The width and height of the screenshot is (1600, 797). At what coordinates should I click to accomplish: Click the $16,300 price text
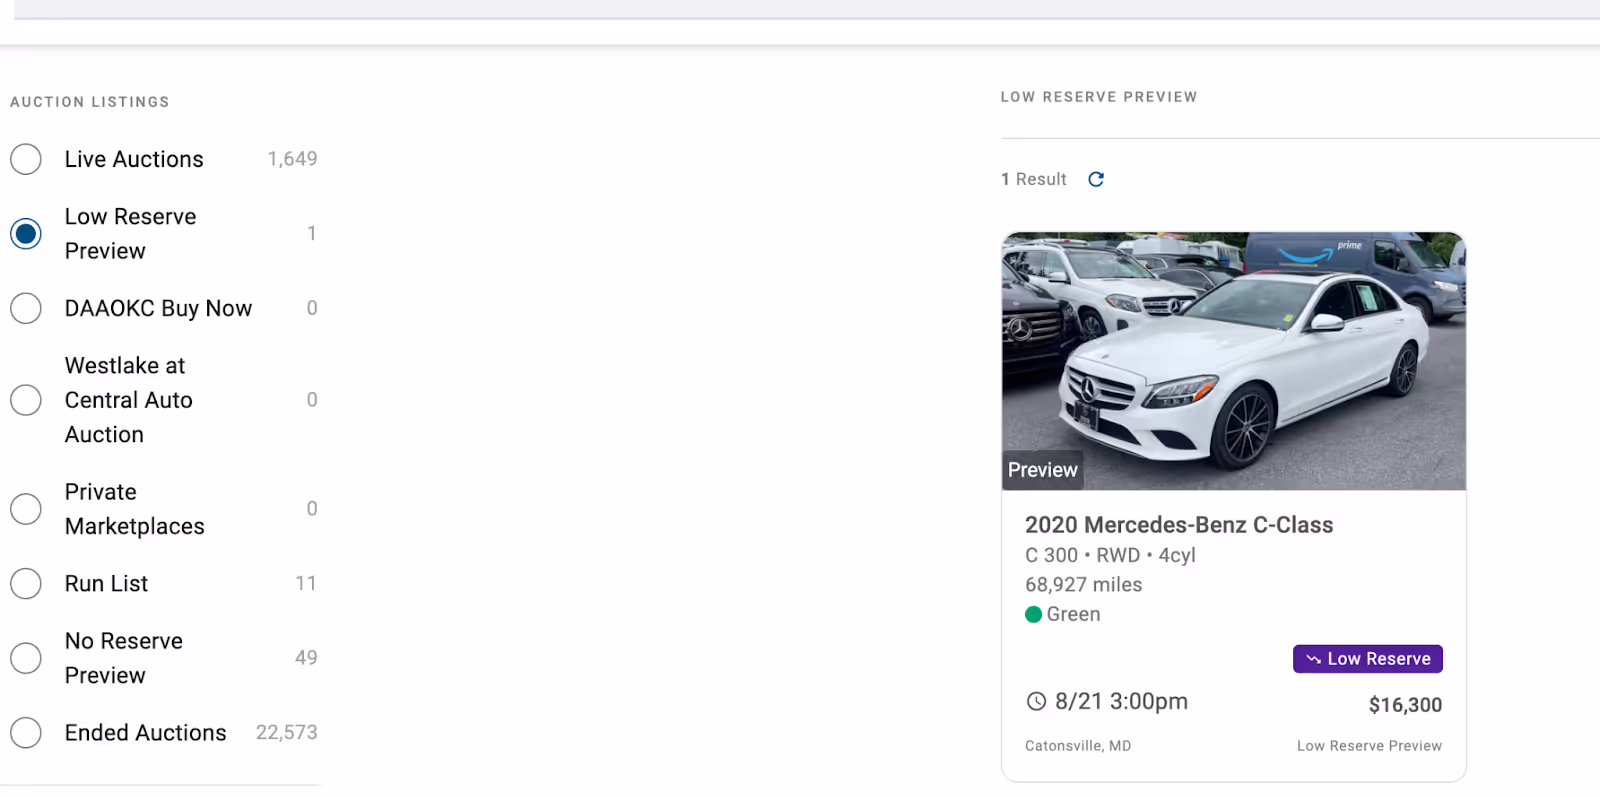1405,705
